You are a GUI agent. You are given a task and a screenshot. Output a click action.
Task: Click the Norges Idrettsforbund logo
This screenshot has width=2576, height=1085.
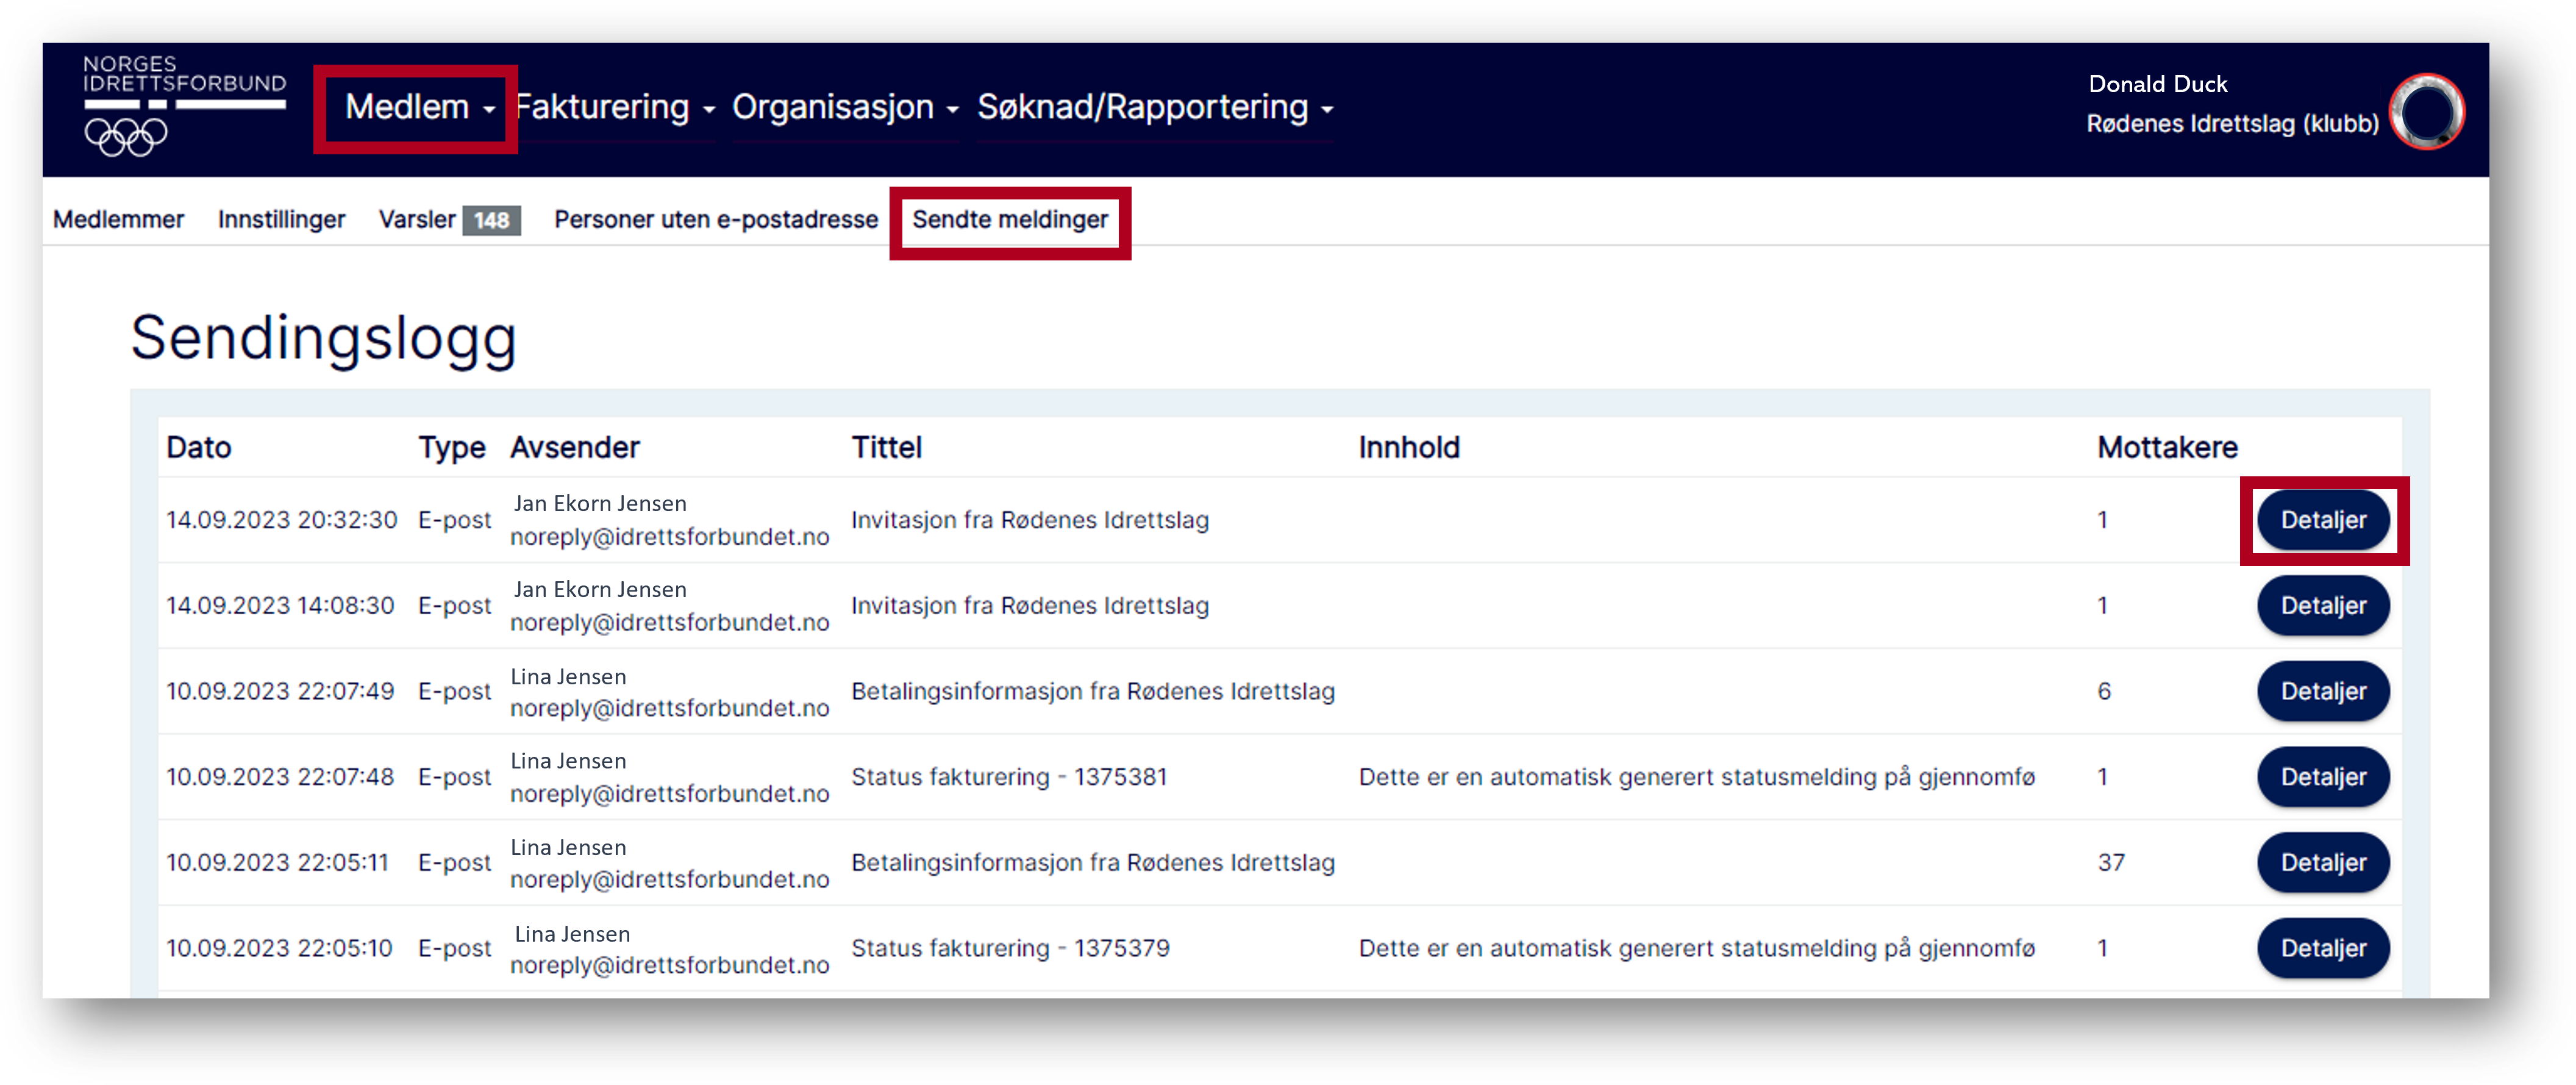click(184, 106)
